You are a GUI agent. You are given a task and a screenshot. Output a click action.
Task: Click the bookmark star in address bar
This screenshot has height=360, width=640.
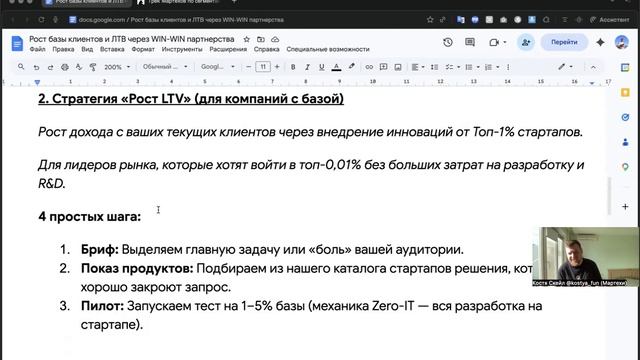[x=430, y=20]
